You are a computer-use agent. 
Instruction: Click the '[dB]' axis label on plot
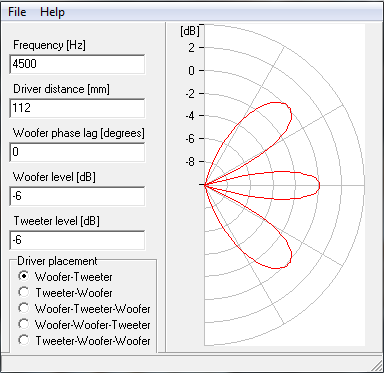tap(190, 31)
